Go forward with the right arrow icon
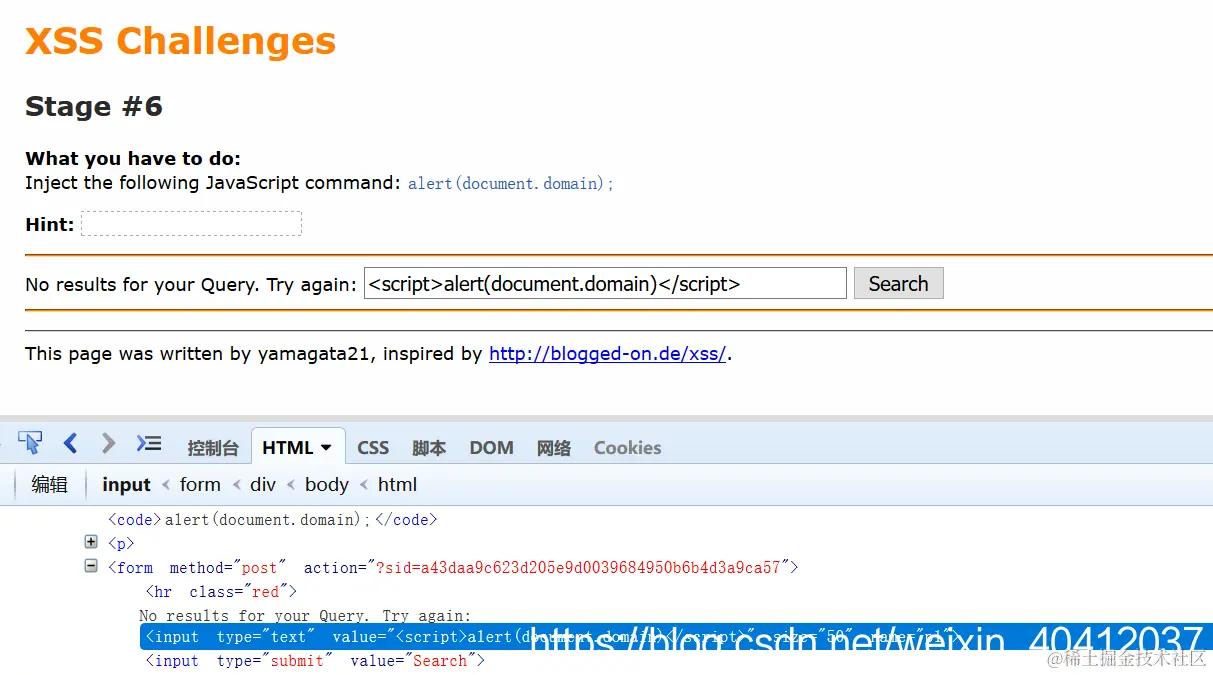Screen dimensions: 1213x675 109,443
